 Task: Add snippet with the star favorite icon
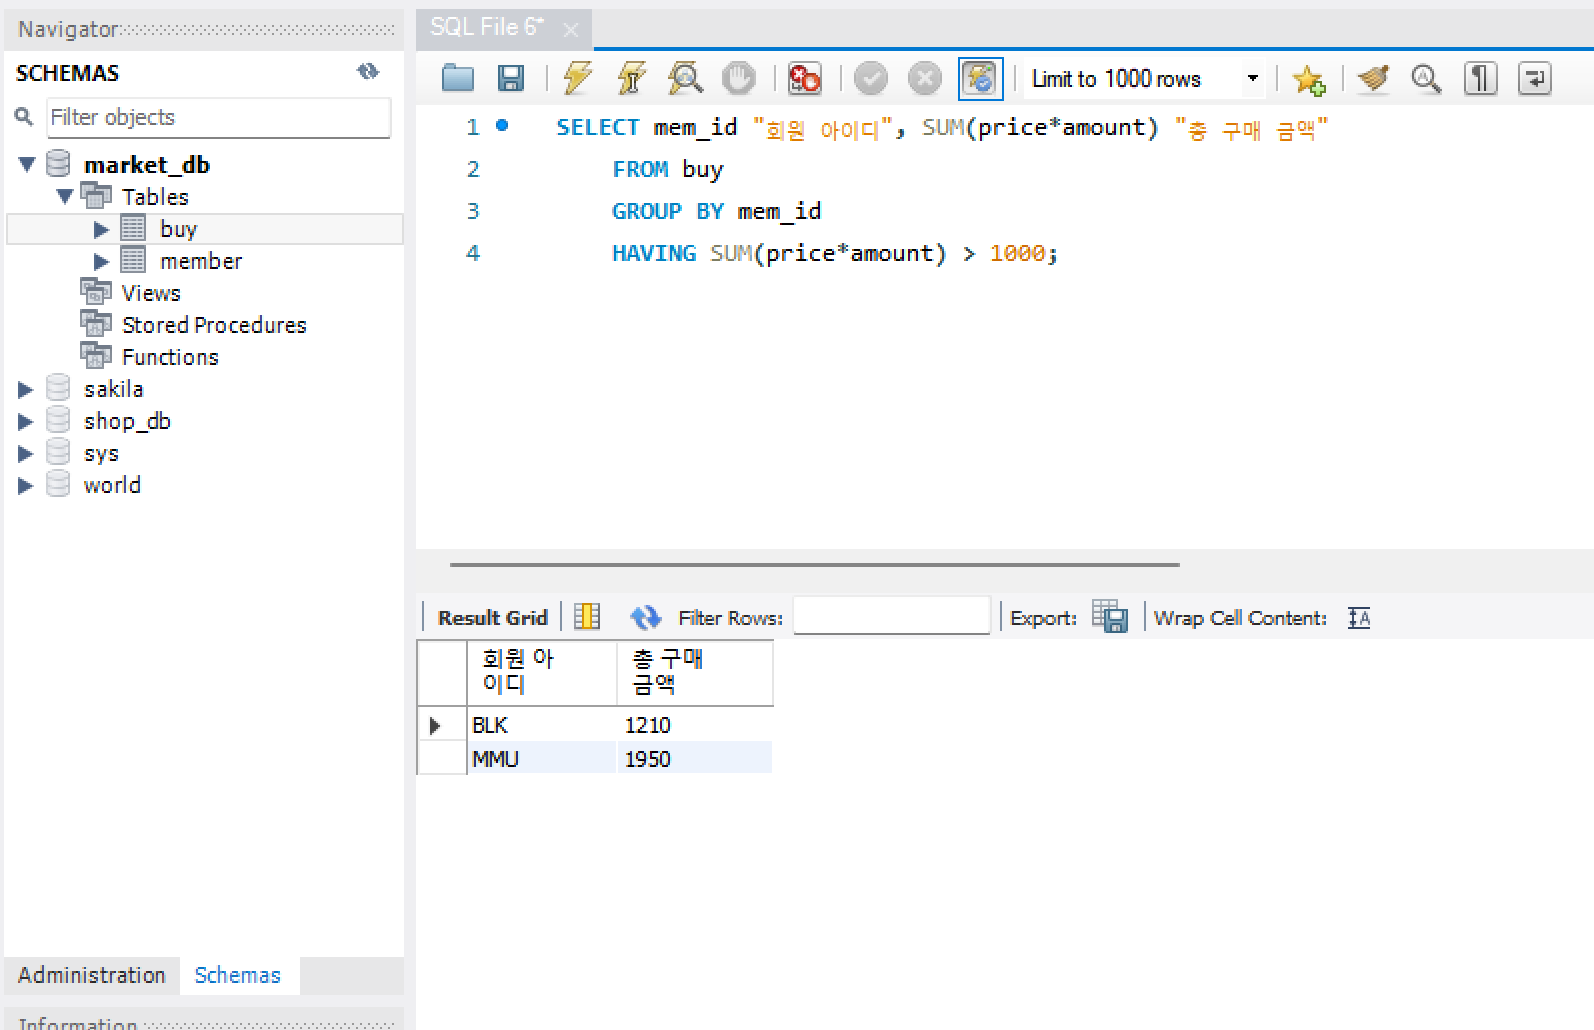pyautogui.click(x=1308, y=78)
